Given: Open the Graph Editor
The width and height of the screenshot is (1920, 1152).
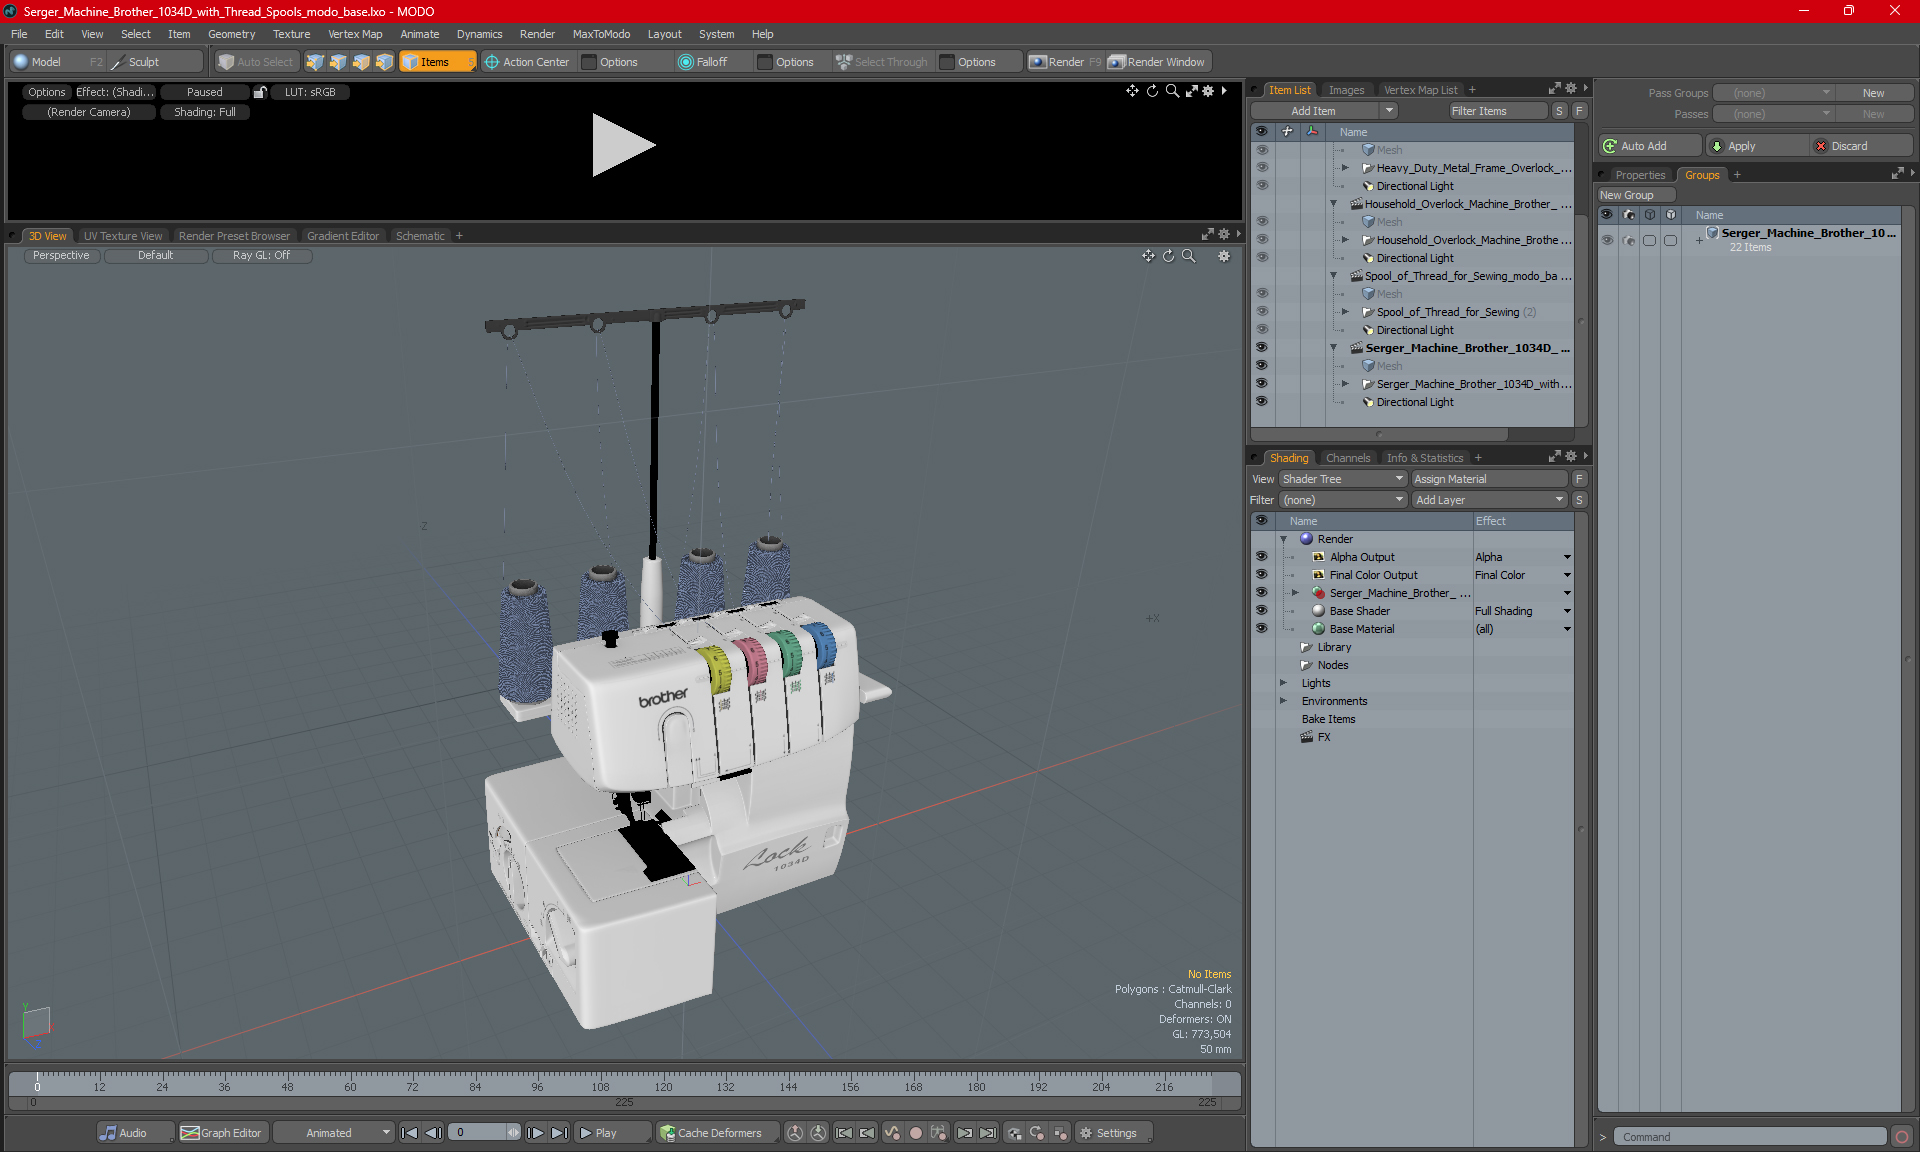Looking at the screenshot, I should coord(222,1133).
